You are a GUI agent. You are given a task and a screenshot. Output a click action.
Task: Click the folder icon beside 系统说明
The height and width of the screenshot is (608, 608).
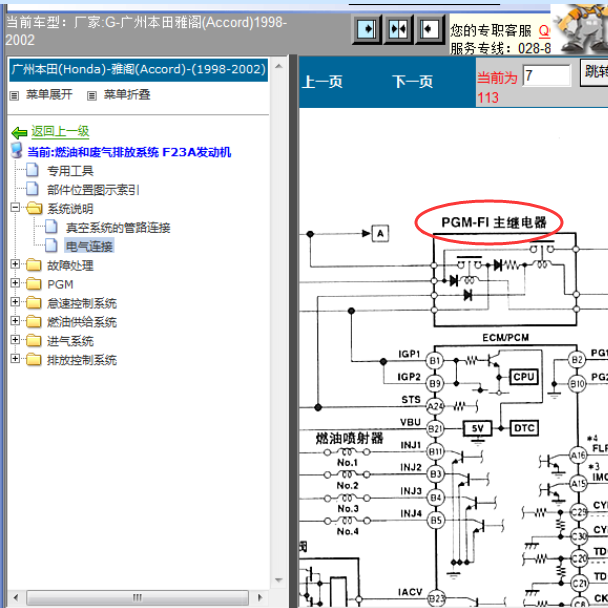point(34,208)
